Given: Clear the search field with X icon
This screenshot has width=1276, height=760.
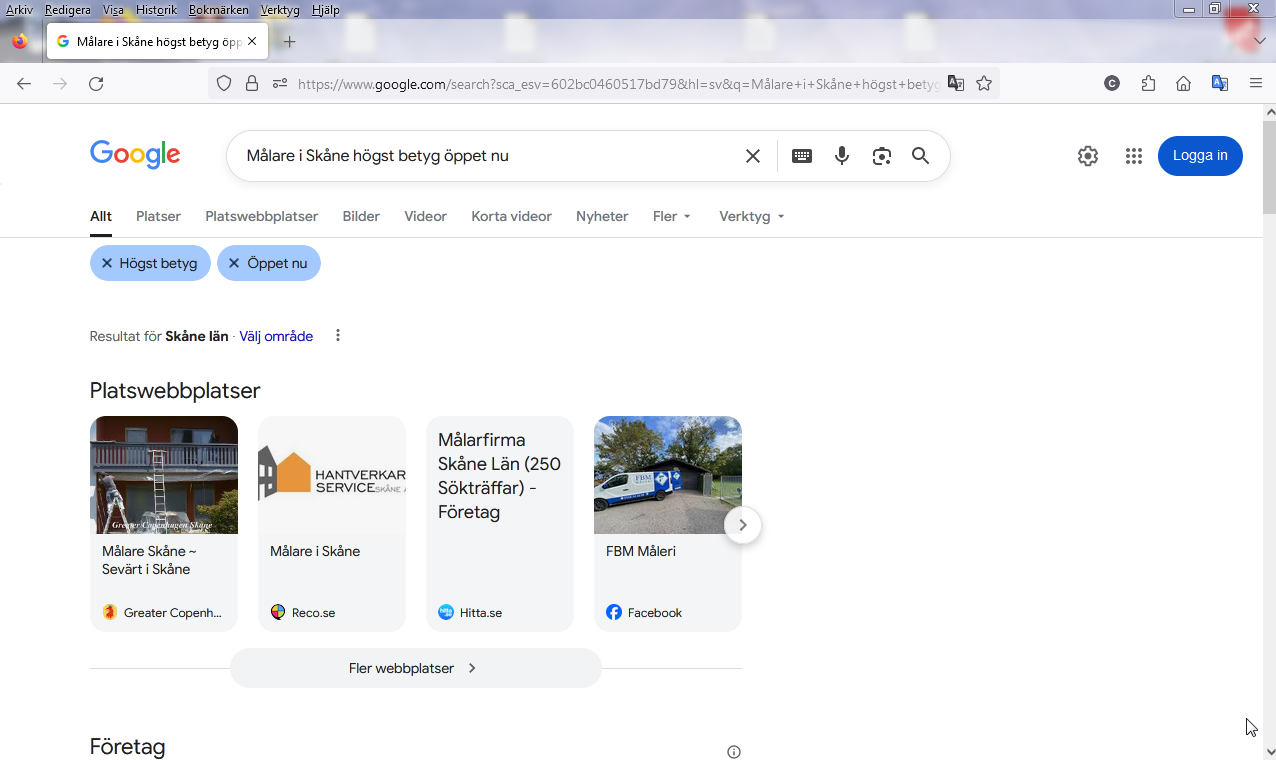Looking at the screenshot, I should [x=753, y=156].
